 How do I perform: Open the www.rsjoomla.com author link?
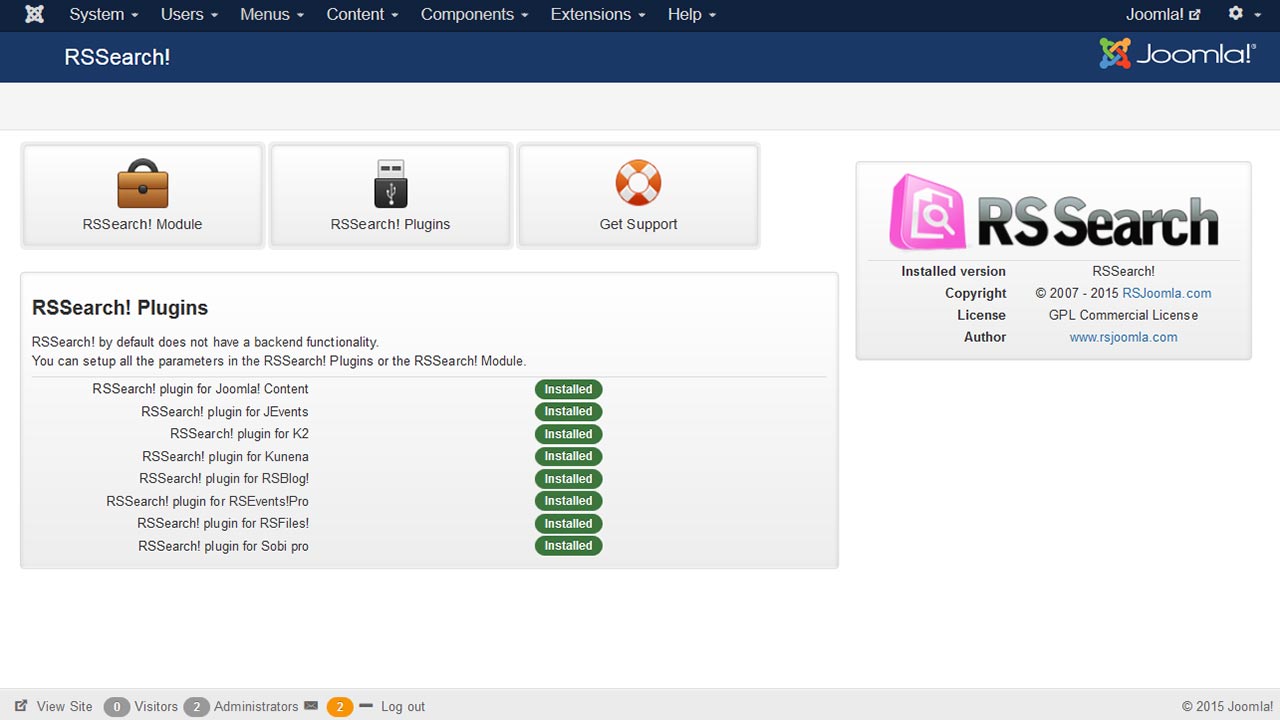point(1123,337)
